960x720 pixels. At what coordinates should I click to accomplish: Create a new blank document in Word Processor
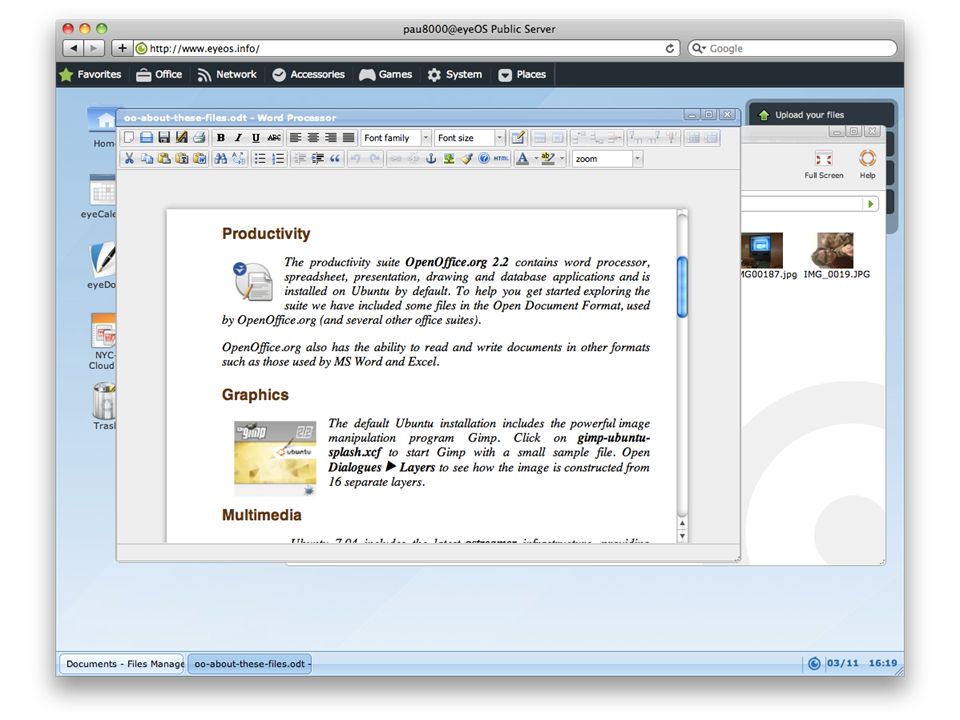tap(129, 138)
